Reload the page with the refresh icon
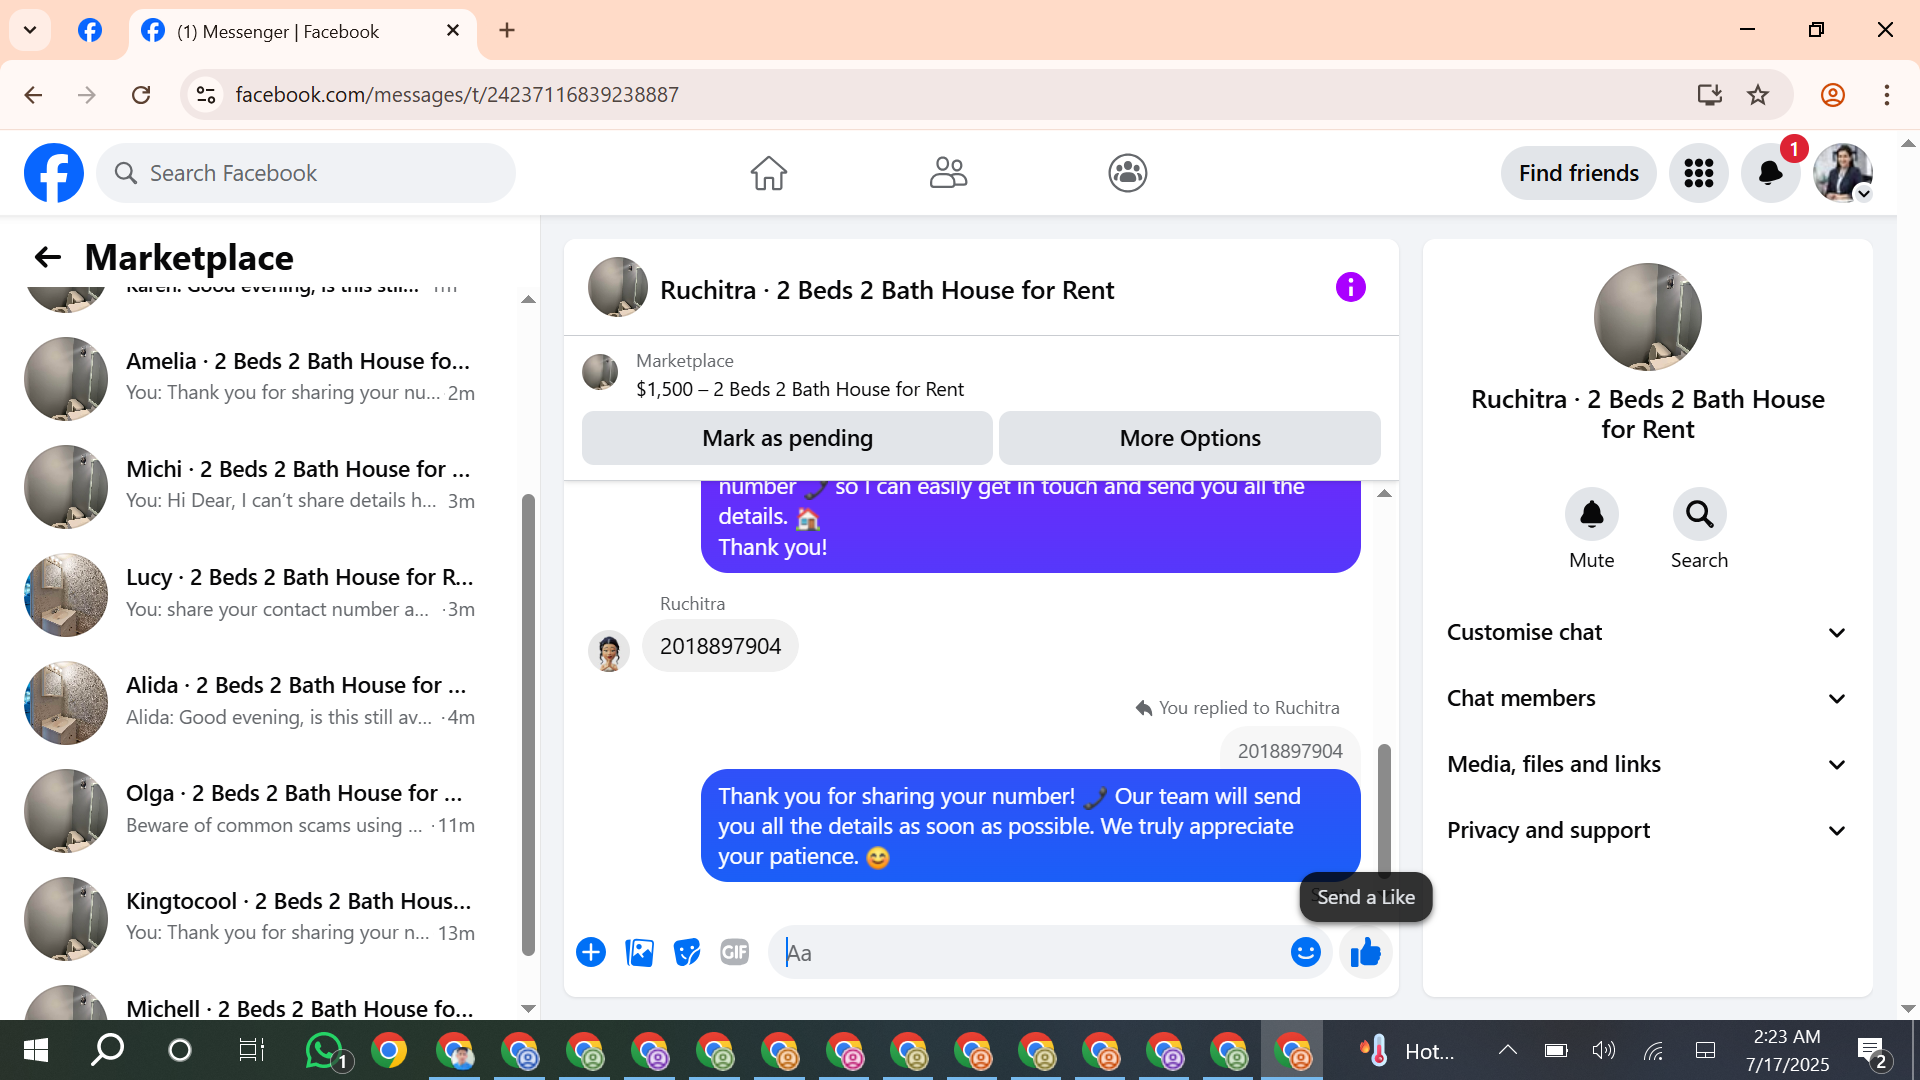 141,95
